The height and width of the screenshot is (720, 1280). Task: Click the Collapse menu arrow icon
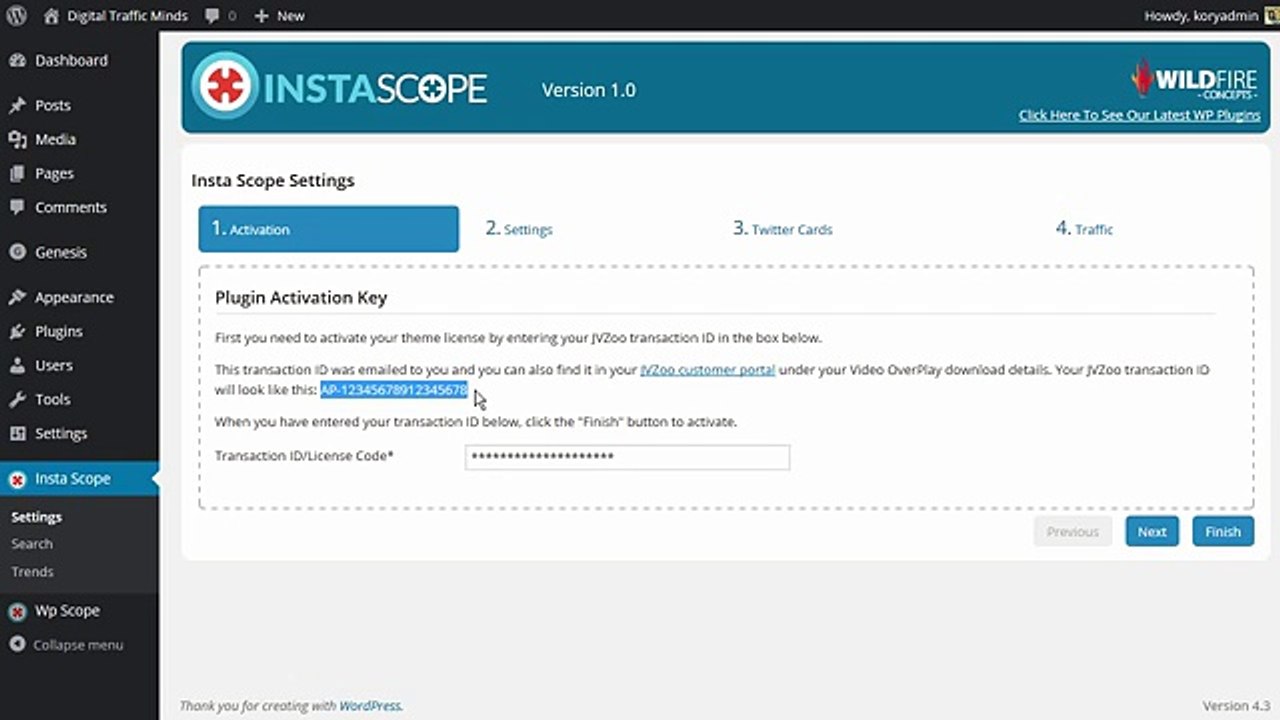pyautogui.click(x=17, y=645)
